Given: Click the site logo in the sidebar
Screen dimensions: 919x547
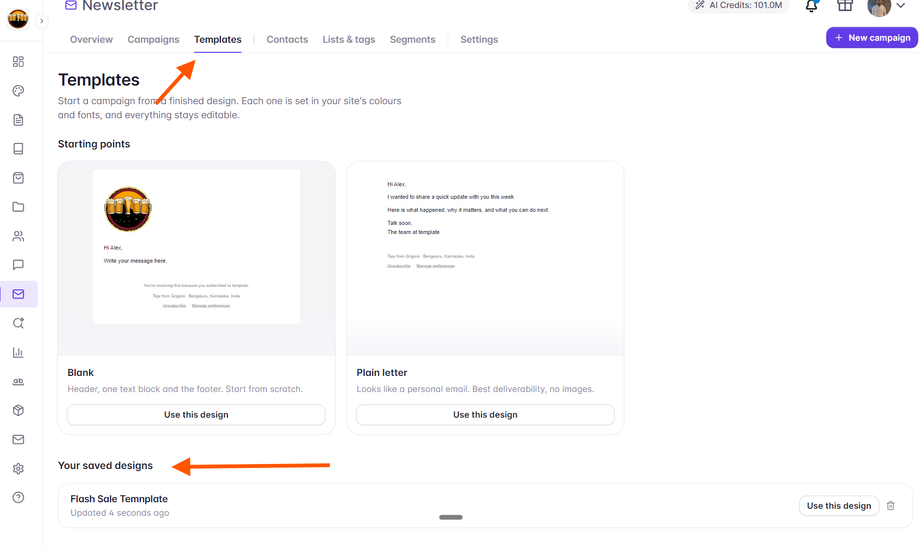Looking at the screenshot, I should tap(18, 18).
